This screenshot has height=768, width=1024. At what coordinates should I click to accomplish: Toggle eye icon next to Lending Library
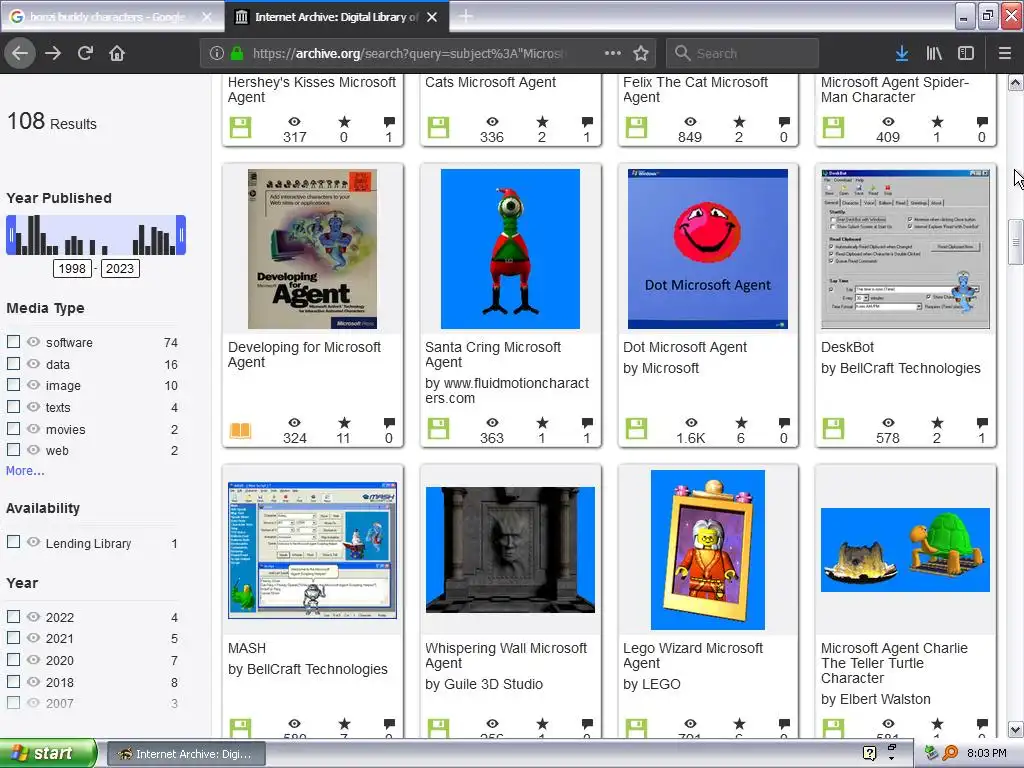pyautogui.click(x=33, y=542)
